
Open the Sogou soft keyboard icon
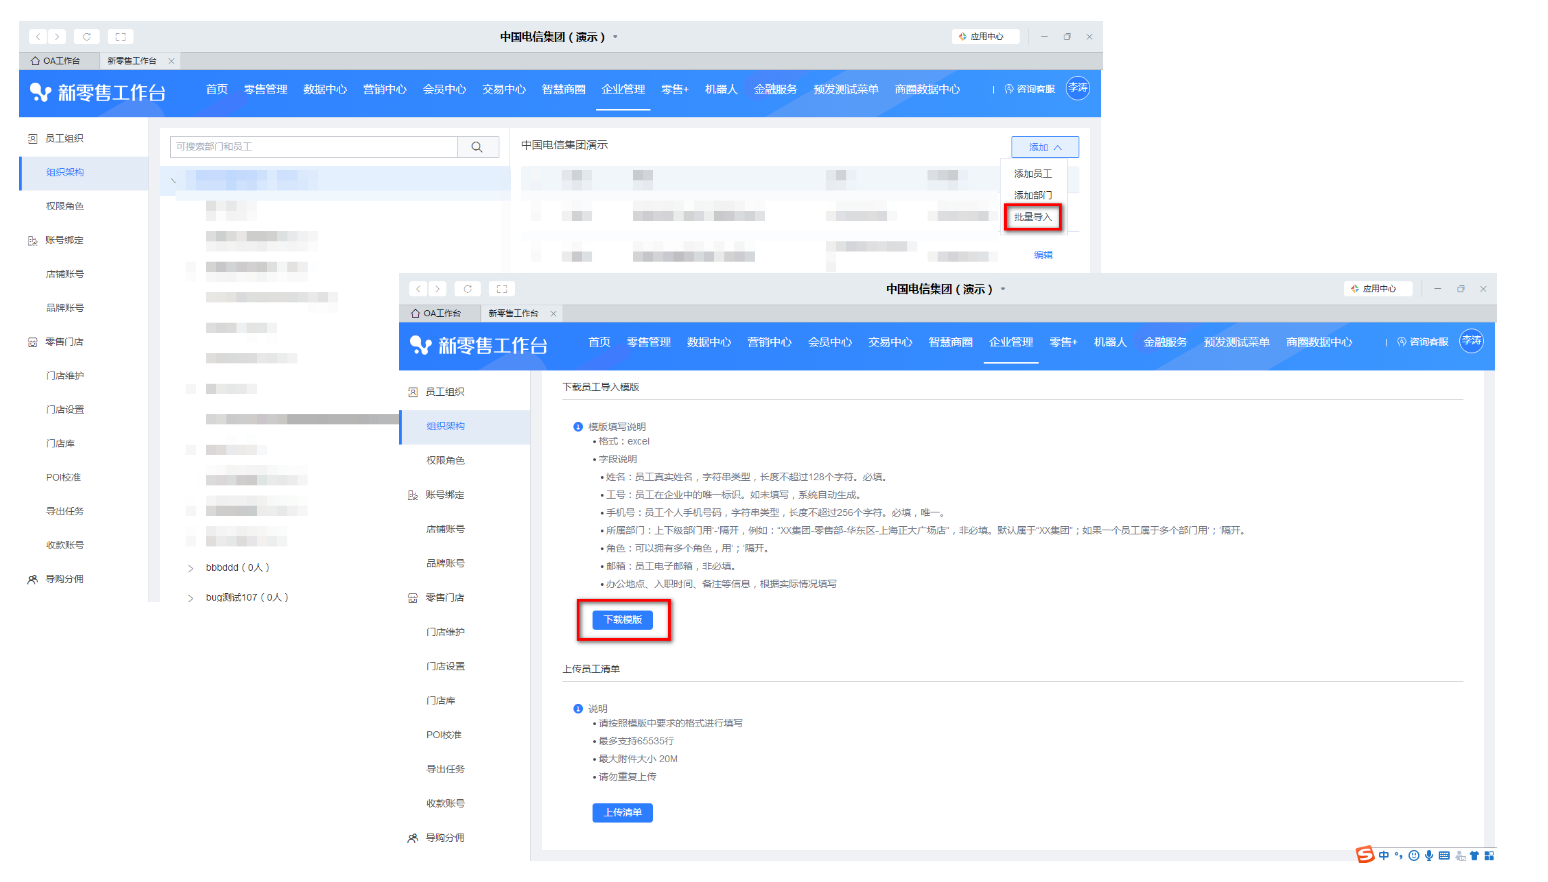[1444, 856]
